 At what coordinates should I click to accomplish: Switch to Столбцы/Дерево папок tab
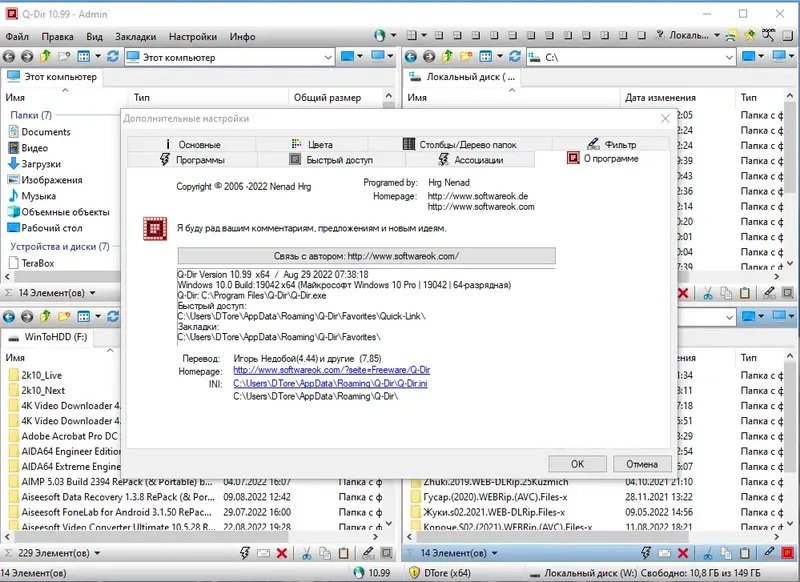pos(460,144)
